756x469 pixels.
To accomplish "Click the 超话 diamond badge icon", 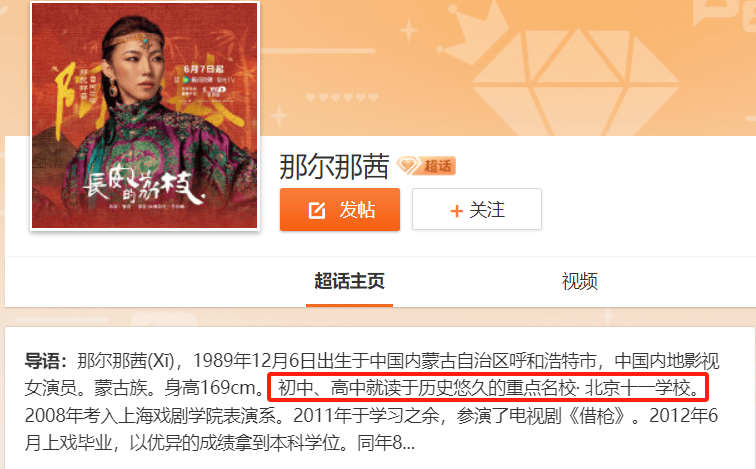I will click(x=408, y=166).
